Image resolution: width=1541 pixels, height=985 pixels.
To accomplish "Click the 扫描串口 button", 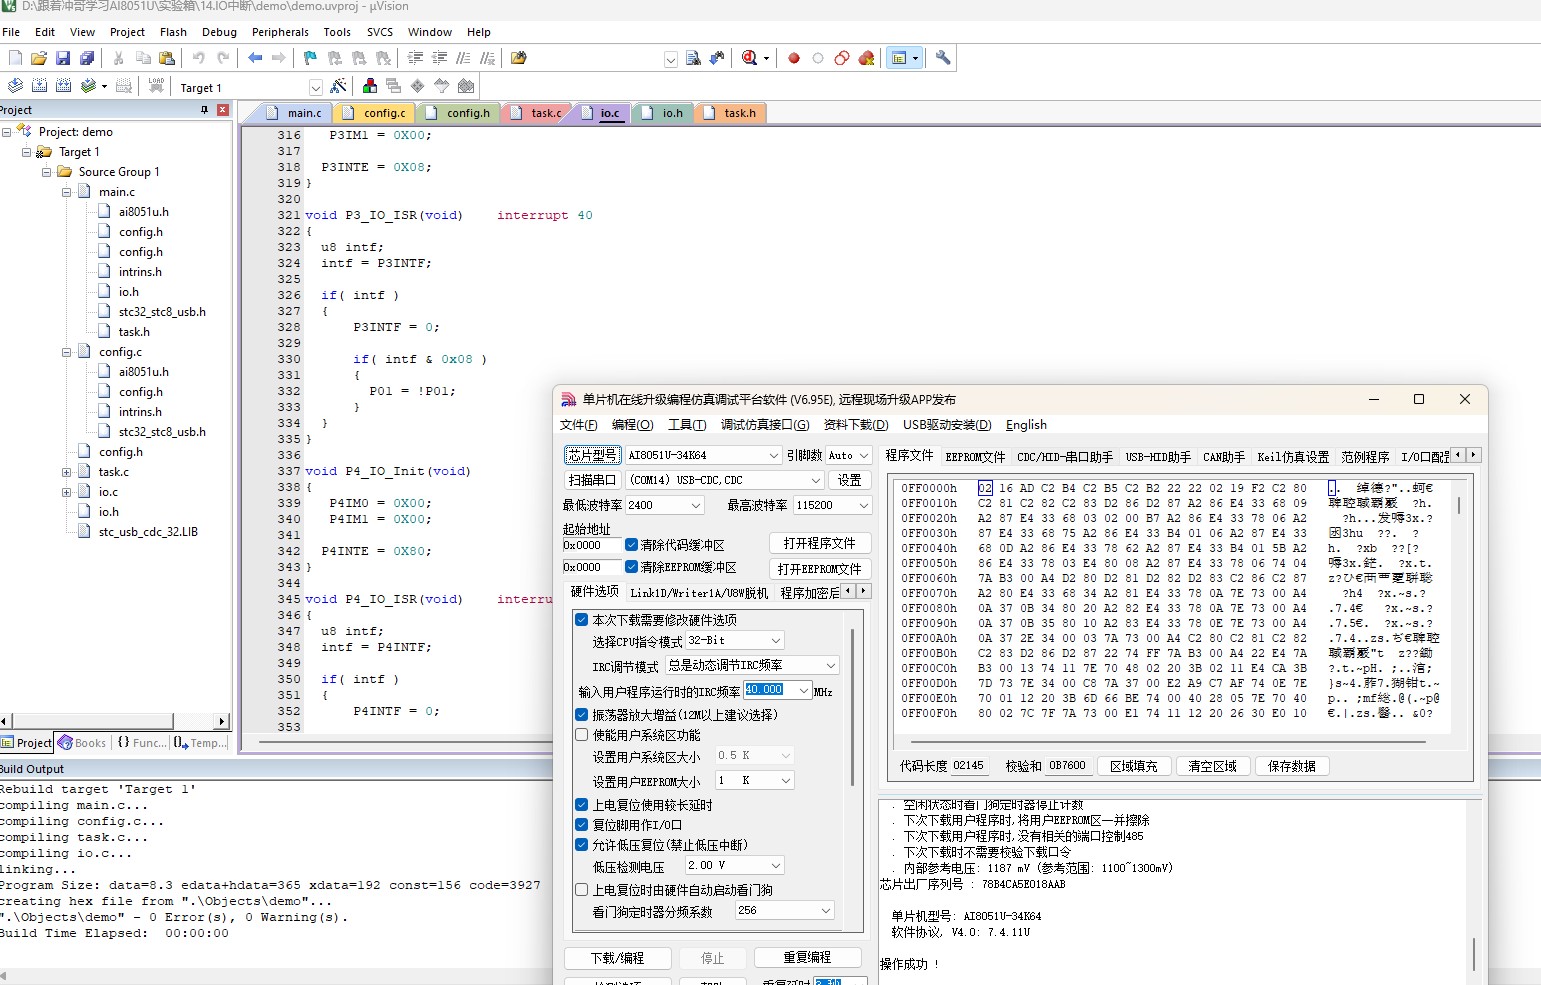I will click(x=593, y=480).
